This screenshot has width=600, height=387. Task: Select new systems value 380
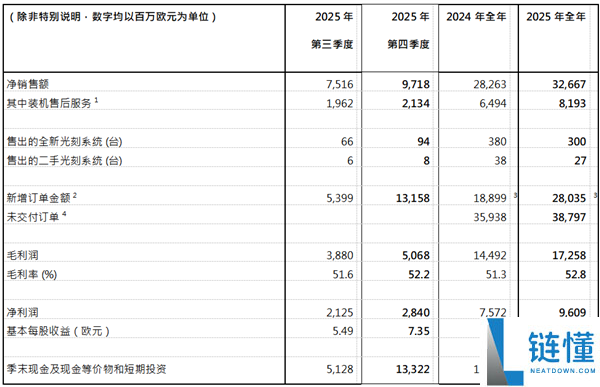[497, 142]
